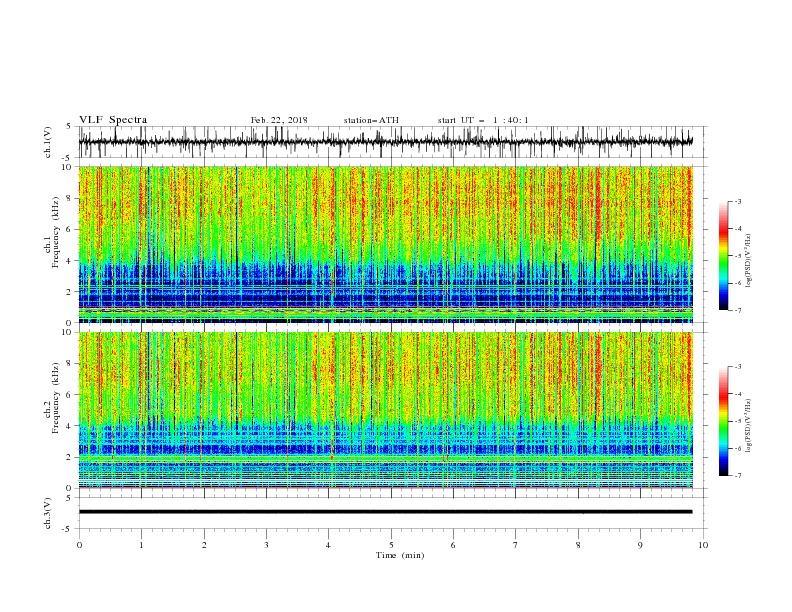Click the time axis tick label '9'
Viewport: 792px width, 612px height.
tap(640, 545)
